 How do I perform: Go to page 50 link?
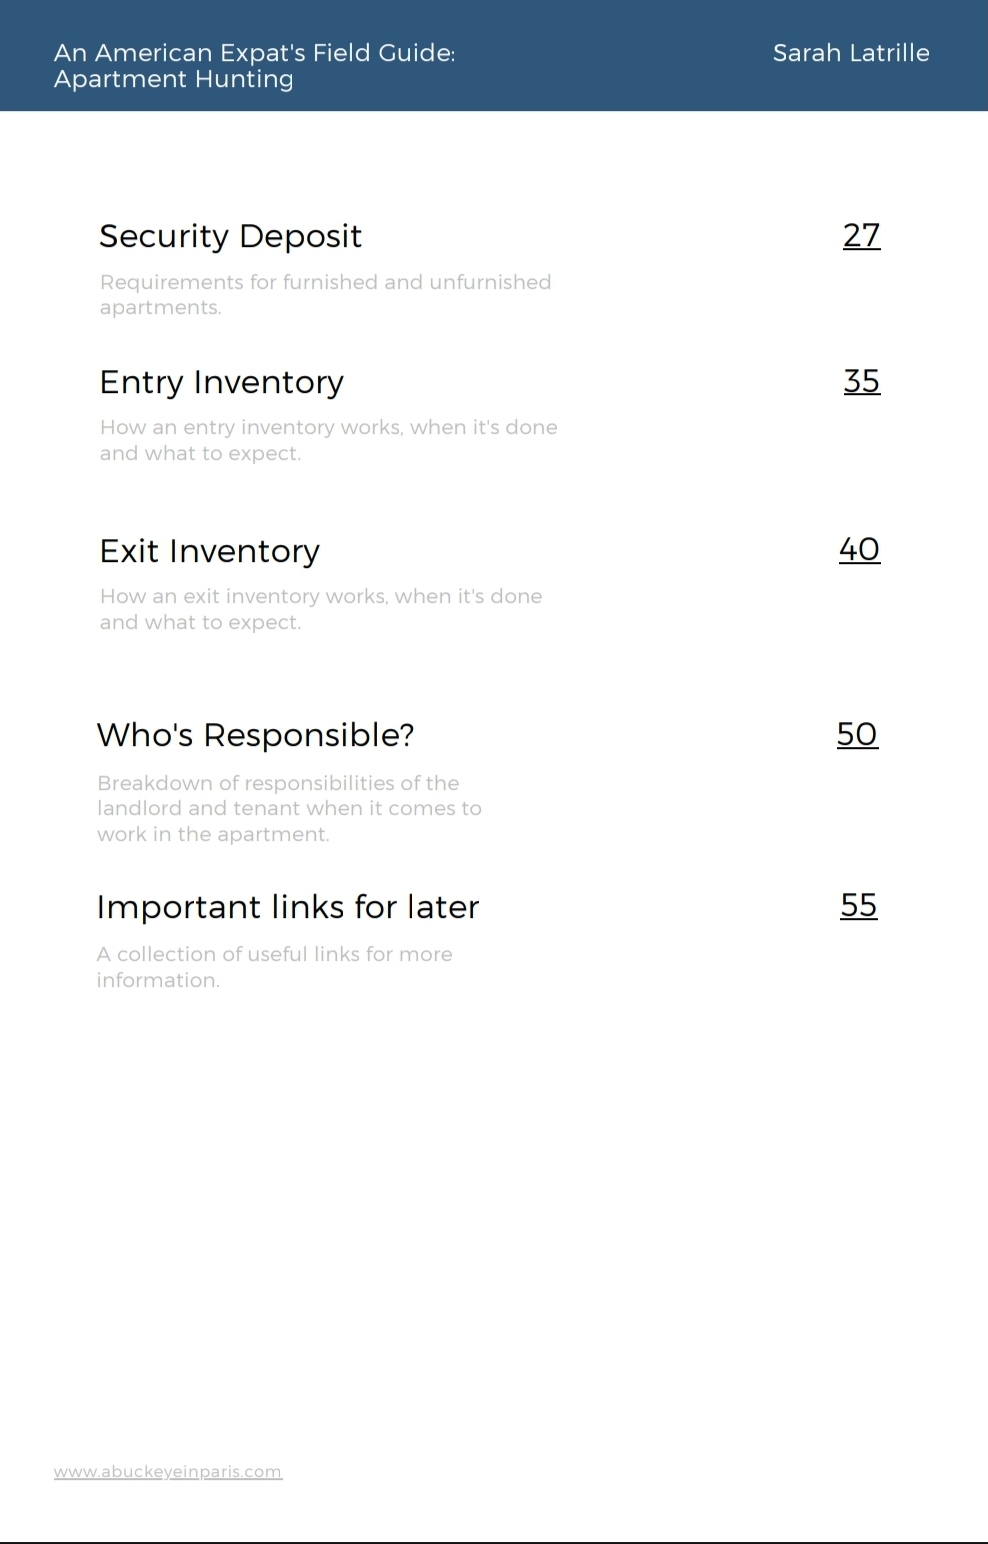(857, 734)
